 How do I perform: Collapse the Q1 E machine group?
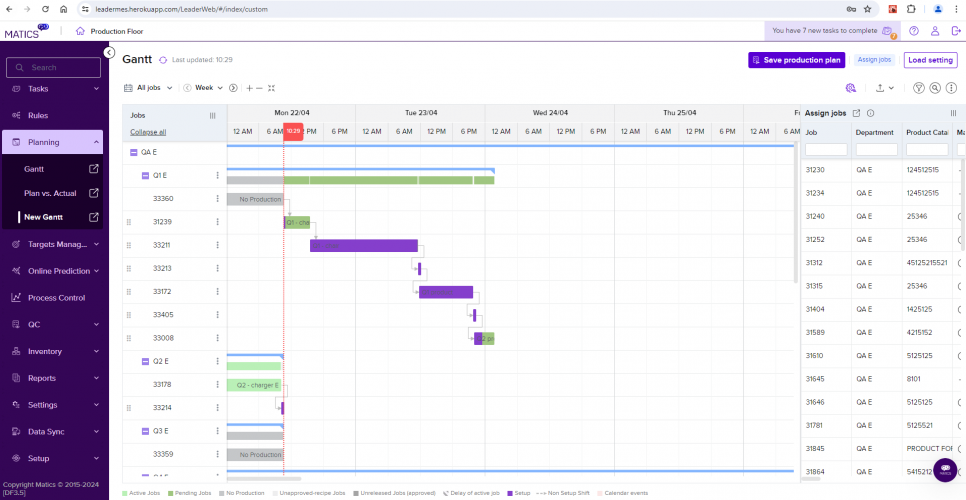[145, 175]
